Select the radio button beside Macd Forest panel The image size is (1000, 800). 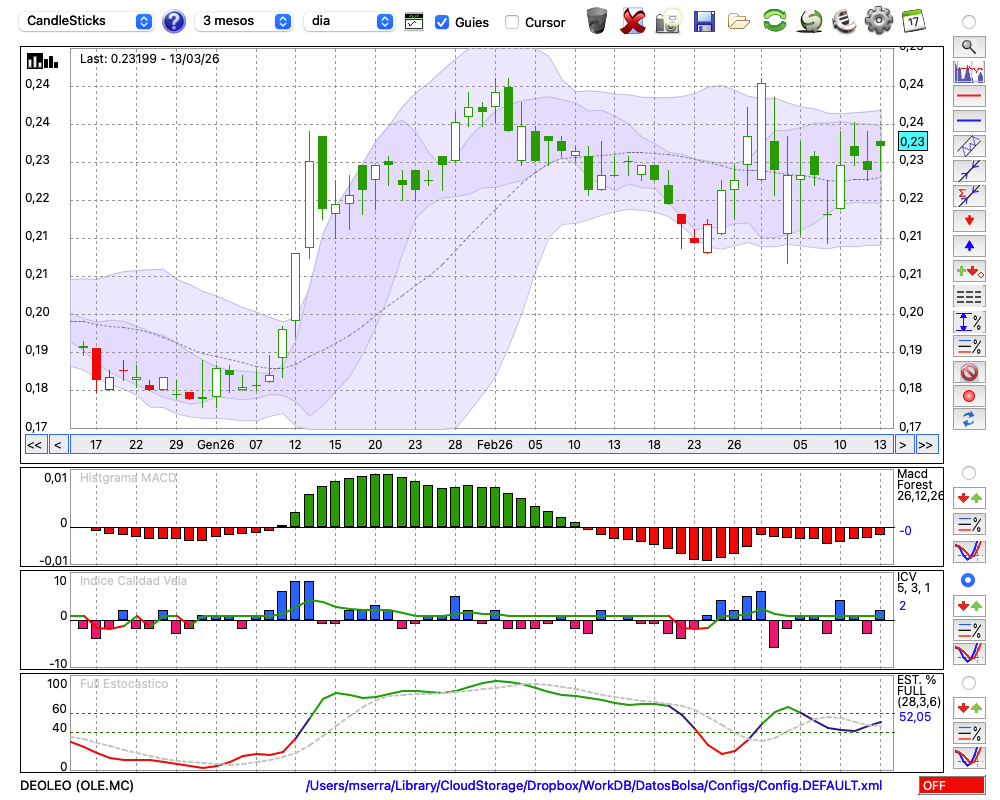click(x=968, y=472)
